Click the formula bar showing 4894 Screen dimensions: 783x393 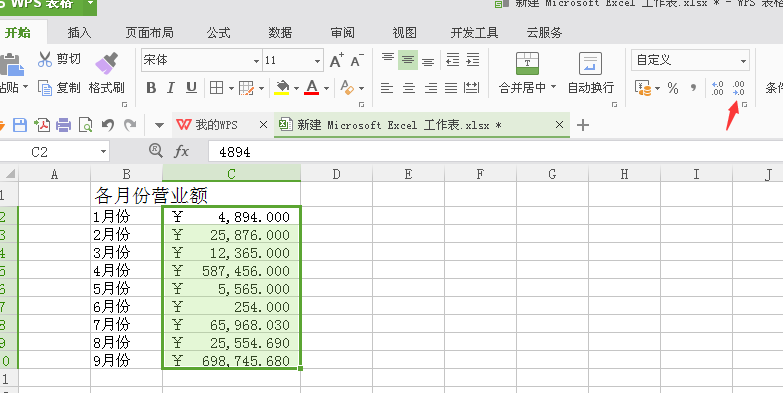click(494, 151)
